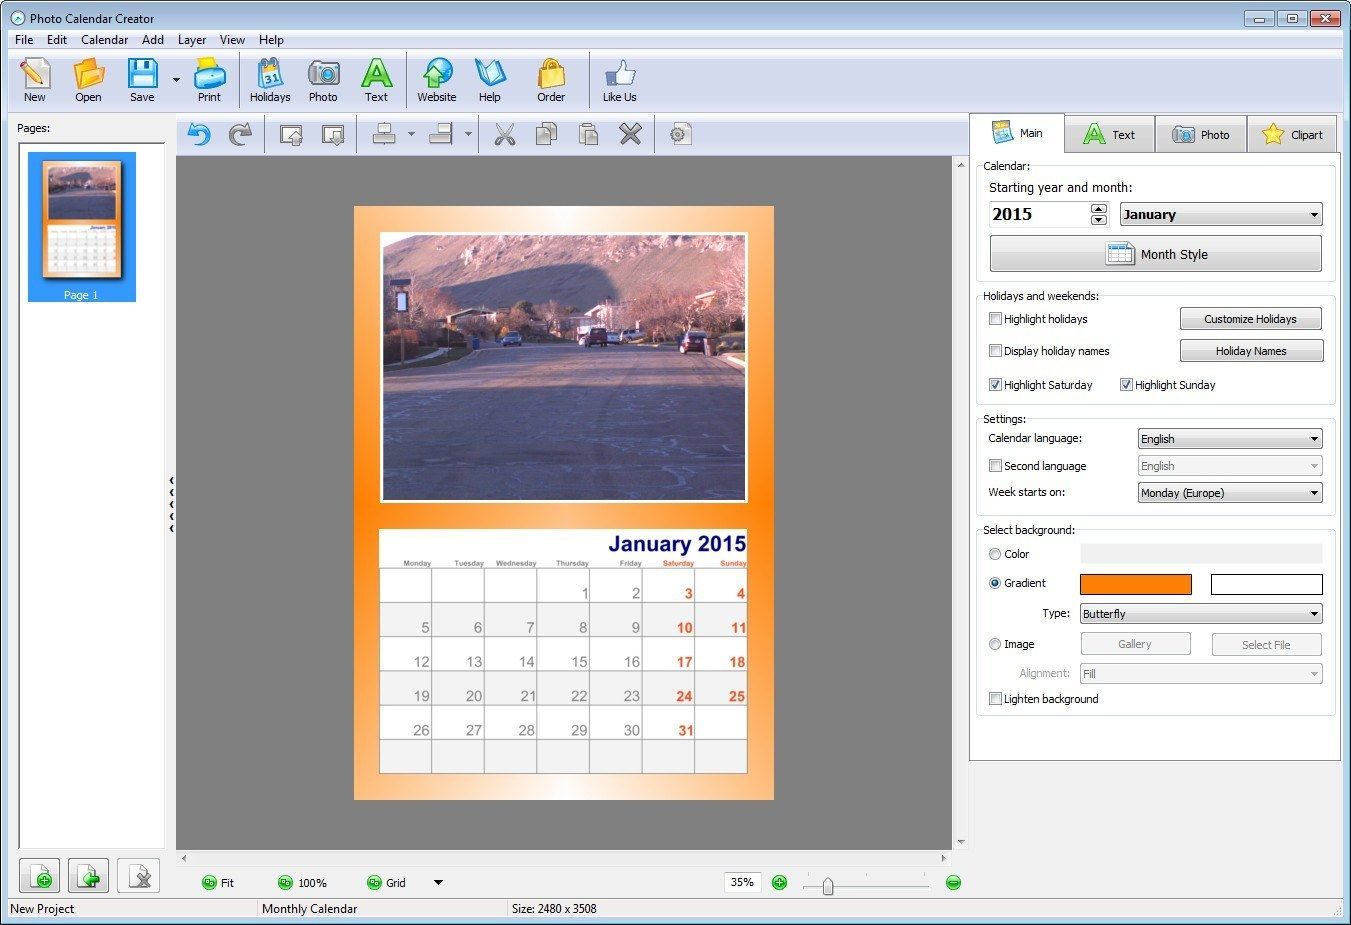Viewport: 1351px width, 925px height.
Task: Open the Holidays tool
Action: [270, 79]
